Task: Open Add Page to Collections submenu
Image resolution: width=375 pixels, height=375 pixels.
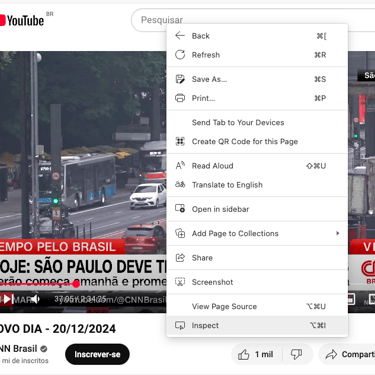Action: 257,233
